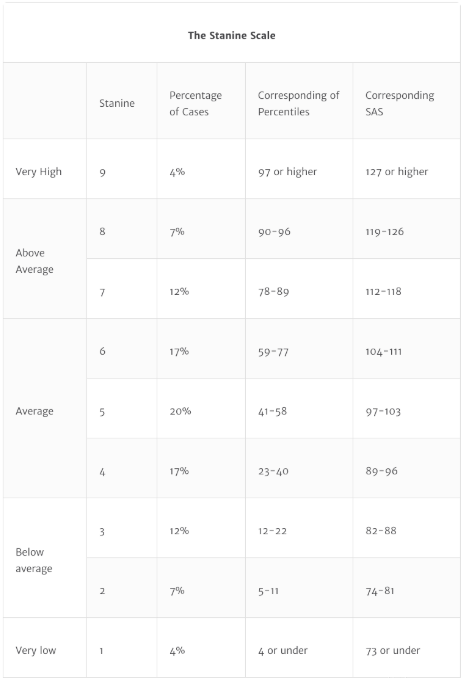Select the '59-77' percentile cell
Screen dimensions: 464x678
[x=273, y=352]
